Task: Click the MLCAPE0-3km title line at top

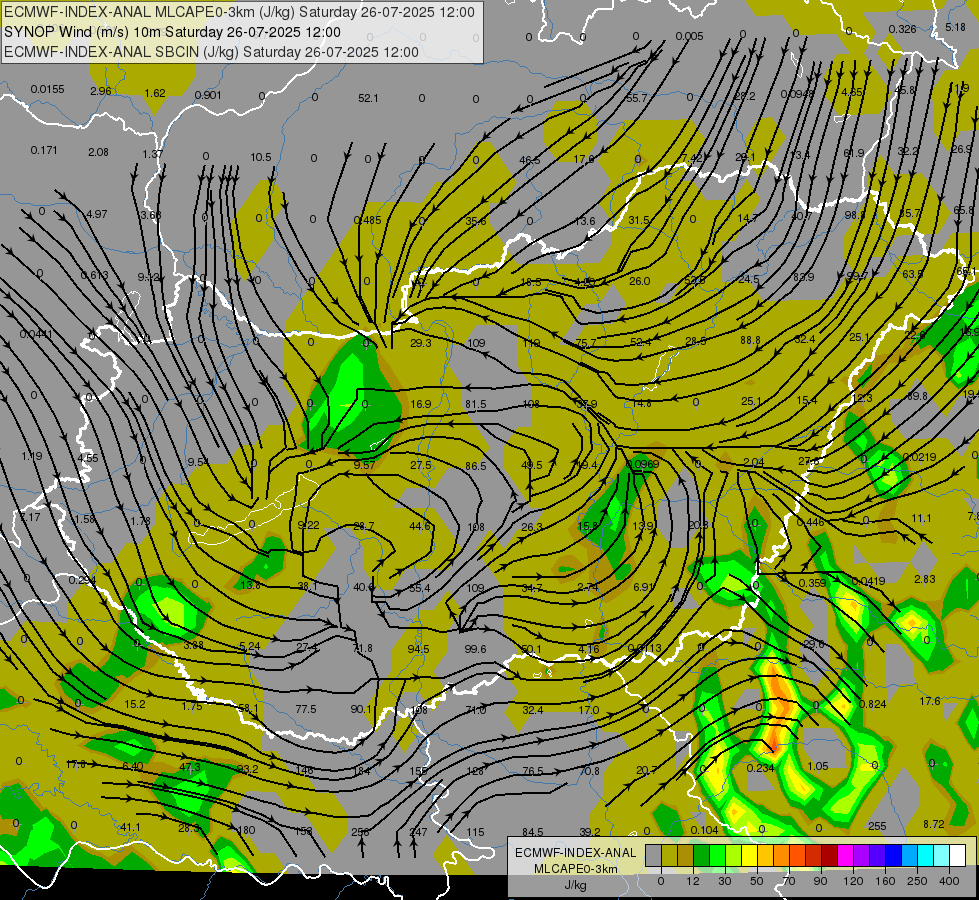Action: [239, 12]
